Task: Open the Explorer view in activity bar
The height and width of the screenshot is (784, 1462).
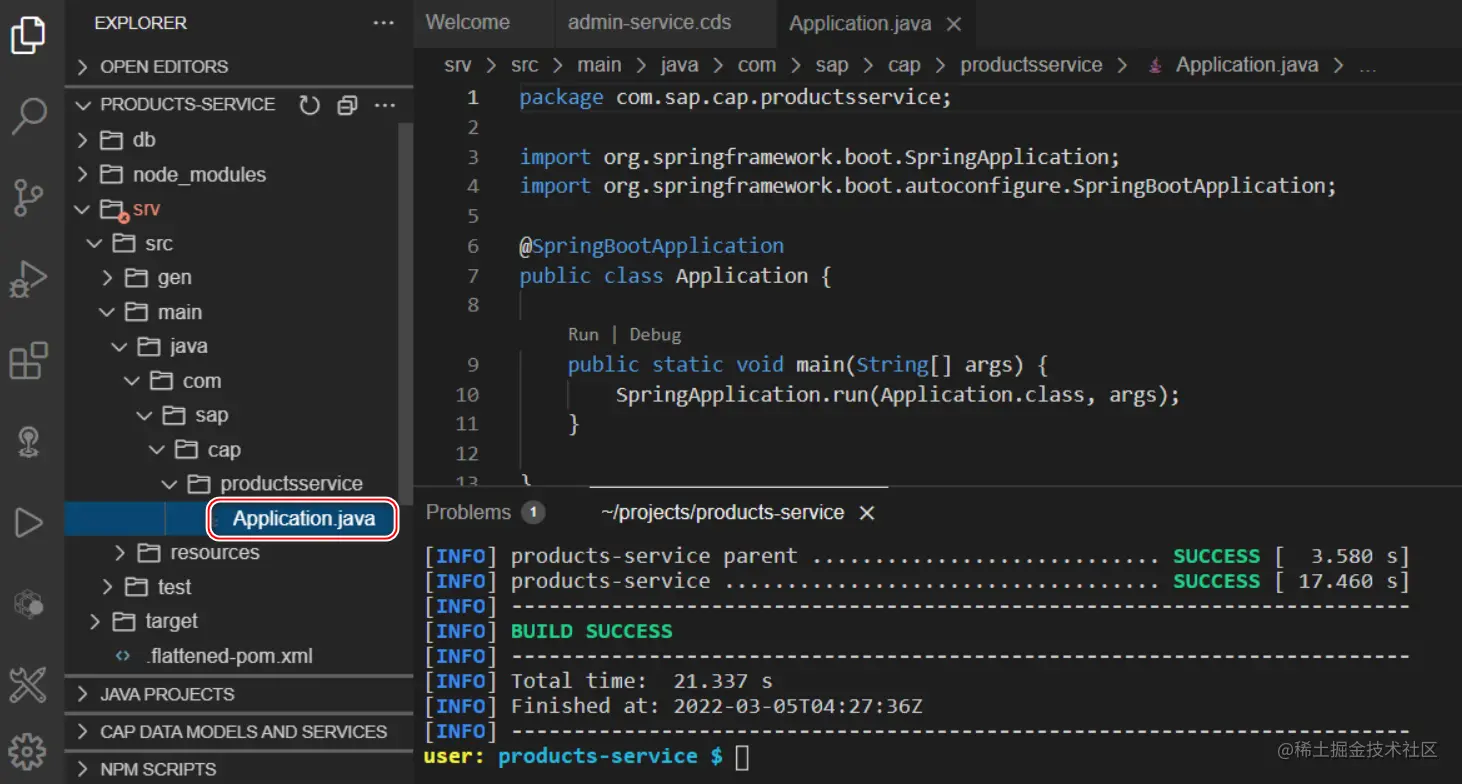Action: tap(28, 35)
